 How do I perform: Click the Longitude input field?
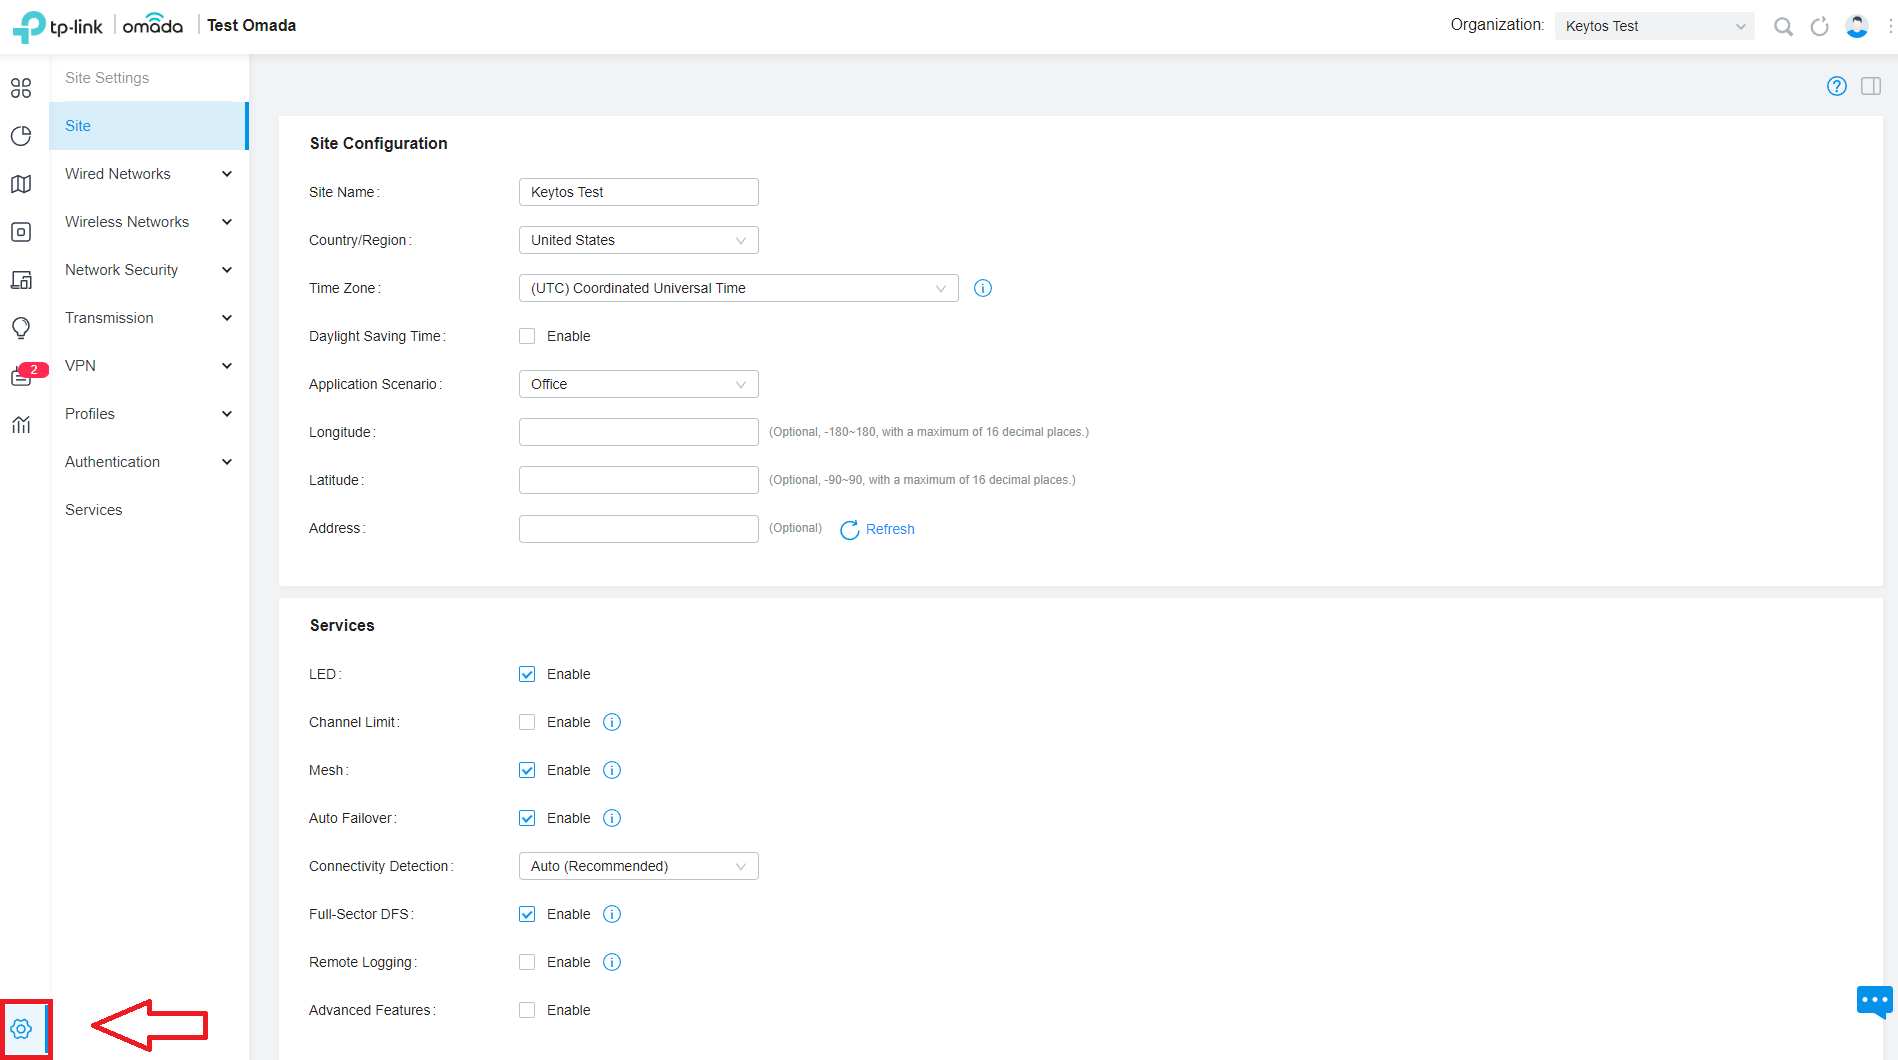639,432
